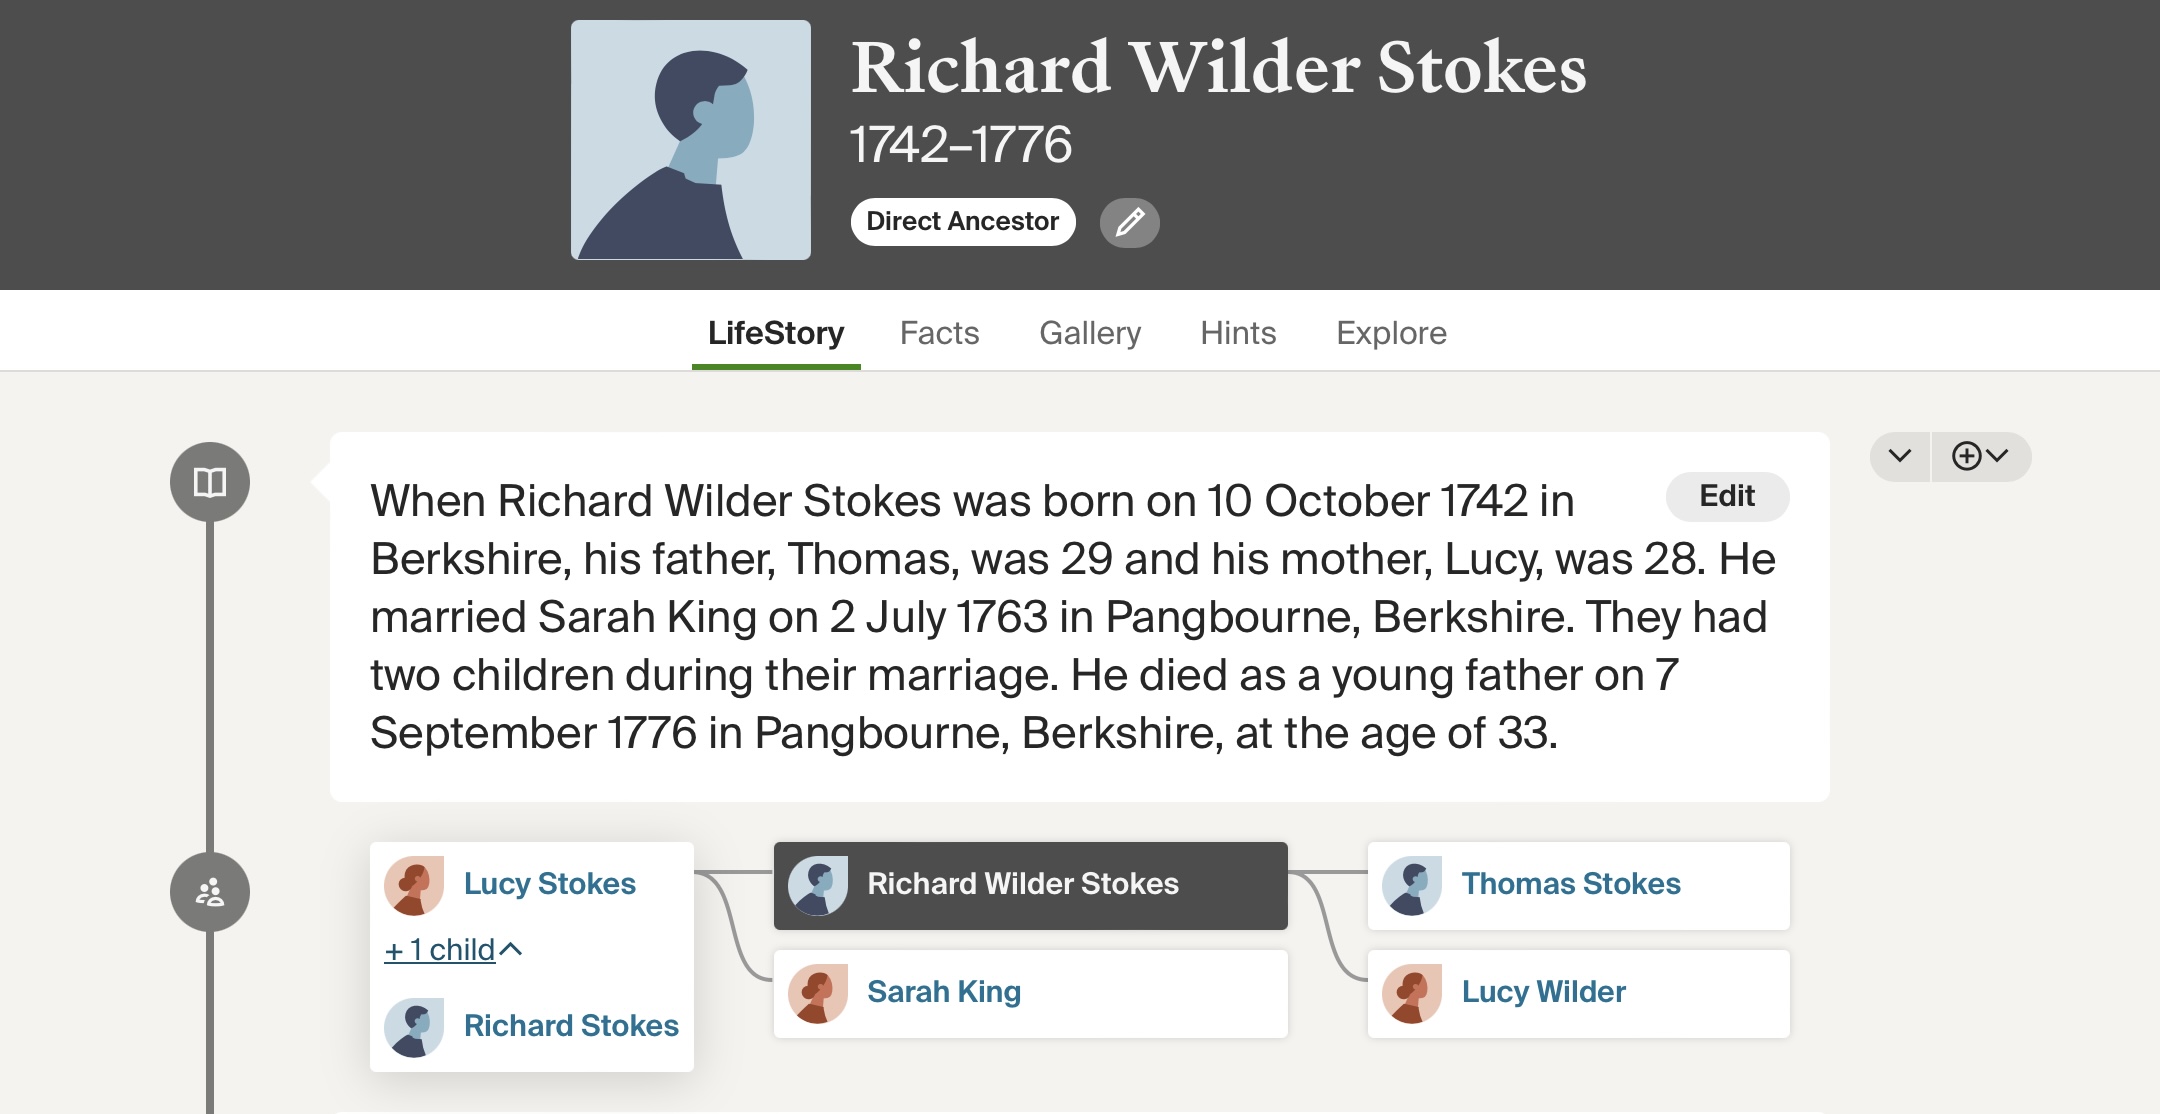Viewport: 2160px width, 1114px height.
Task: Click Lucy Wilder avatar icon
Action: tap(1412, 993)
